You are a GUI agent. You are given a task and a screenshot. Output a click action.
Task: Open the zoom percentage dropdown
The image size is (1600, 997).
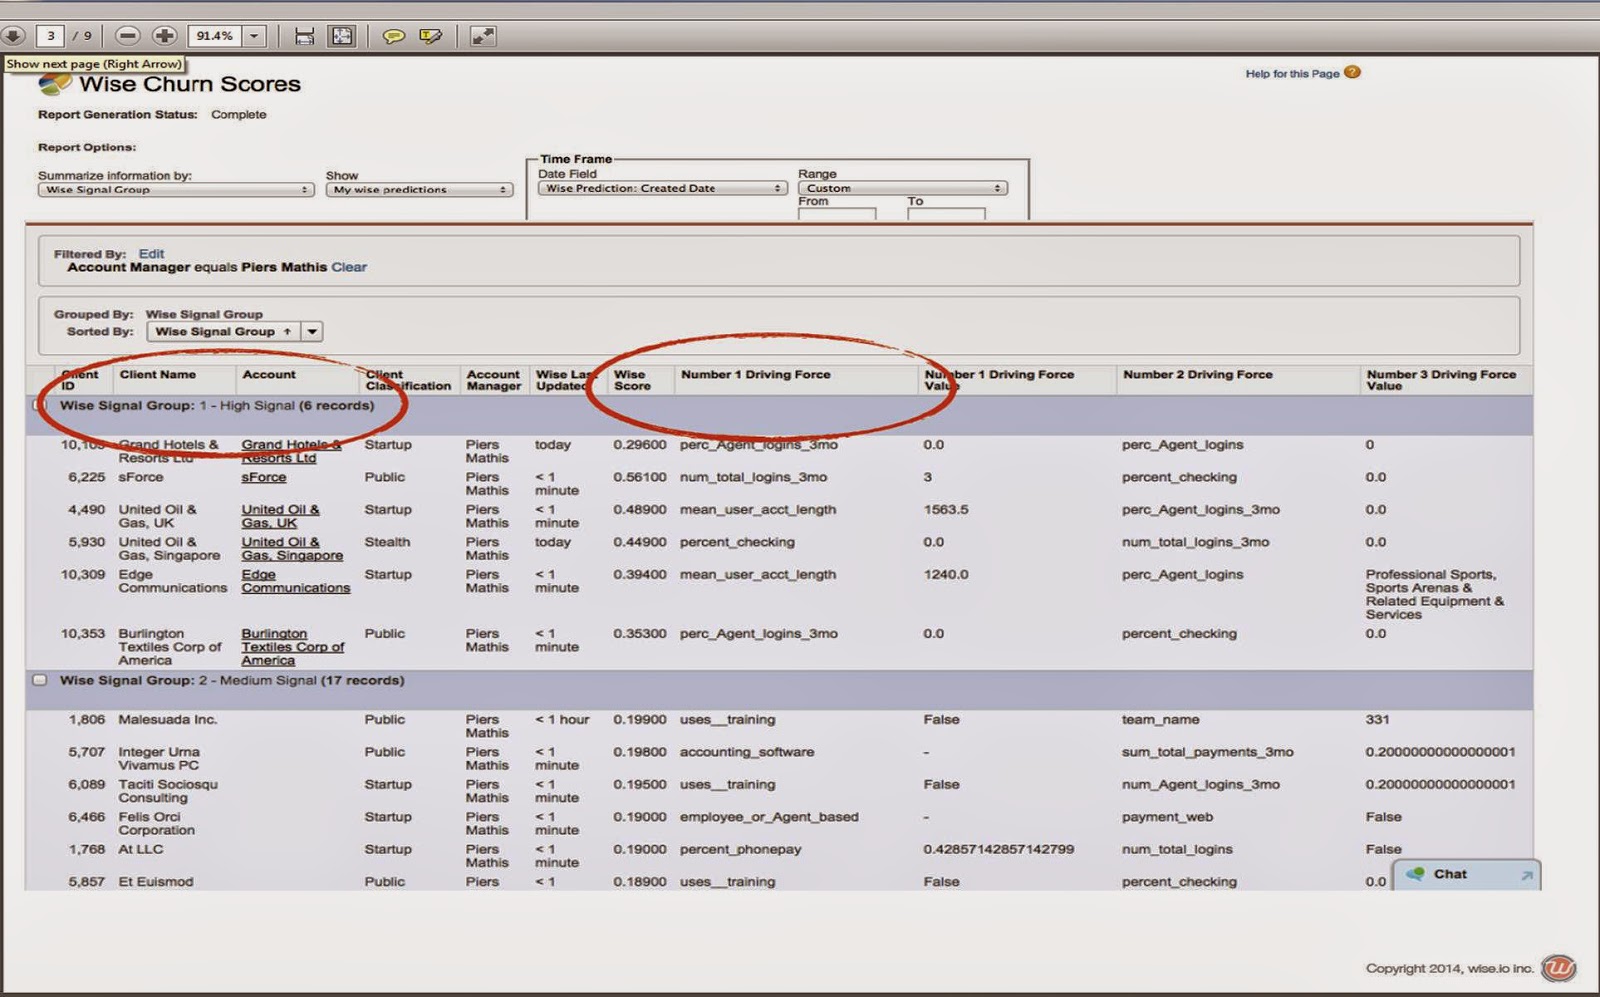pos(254,36)
